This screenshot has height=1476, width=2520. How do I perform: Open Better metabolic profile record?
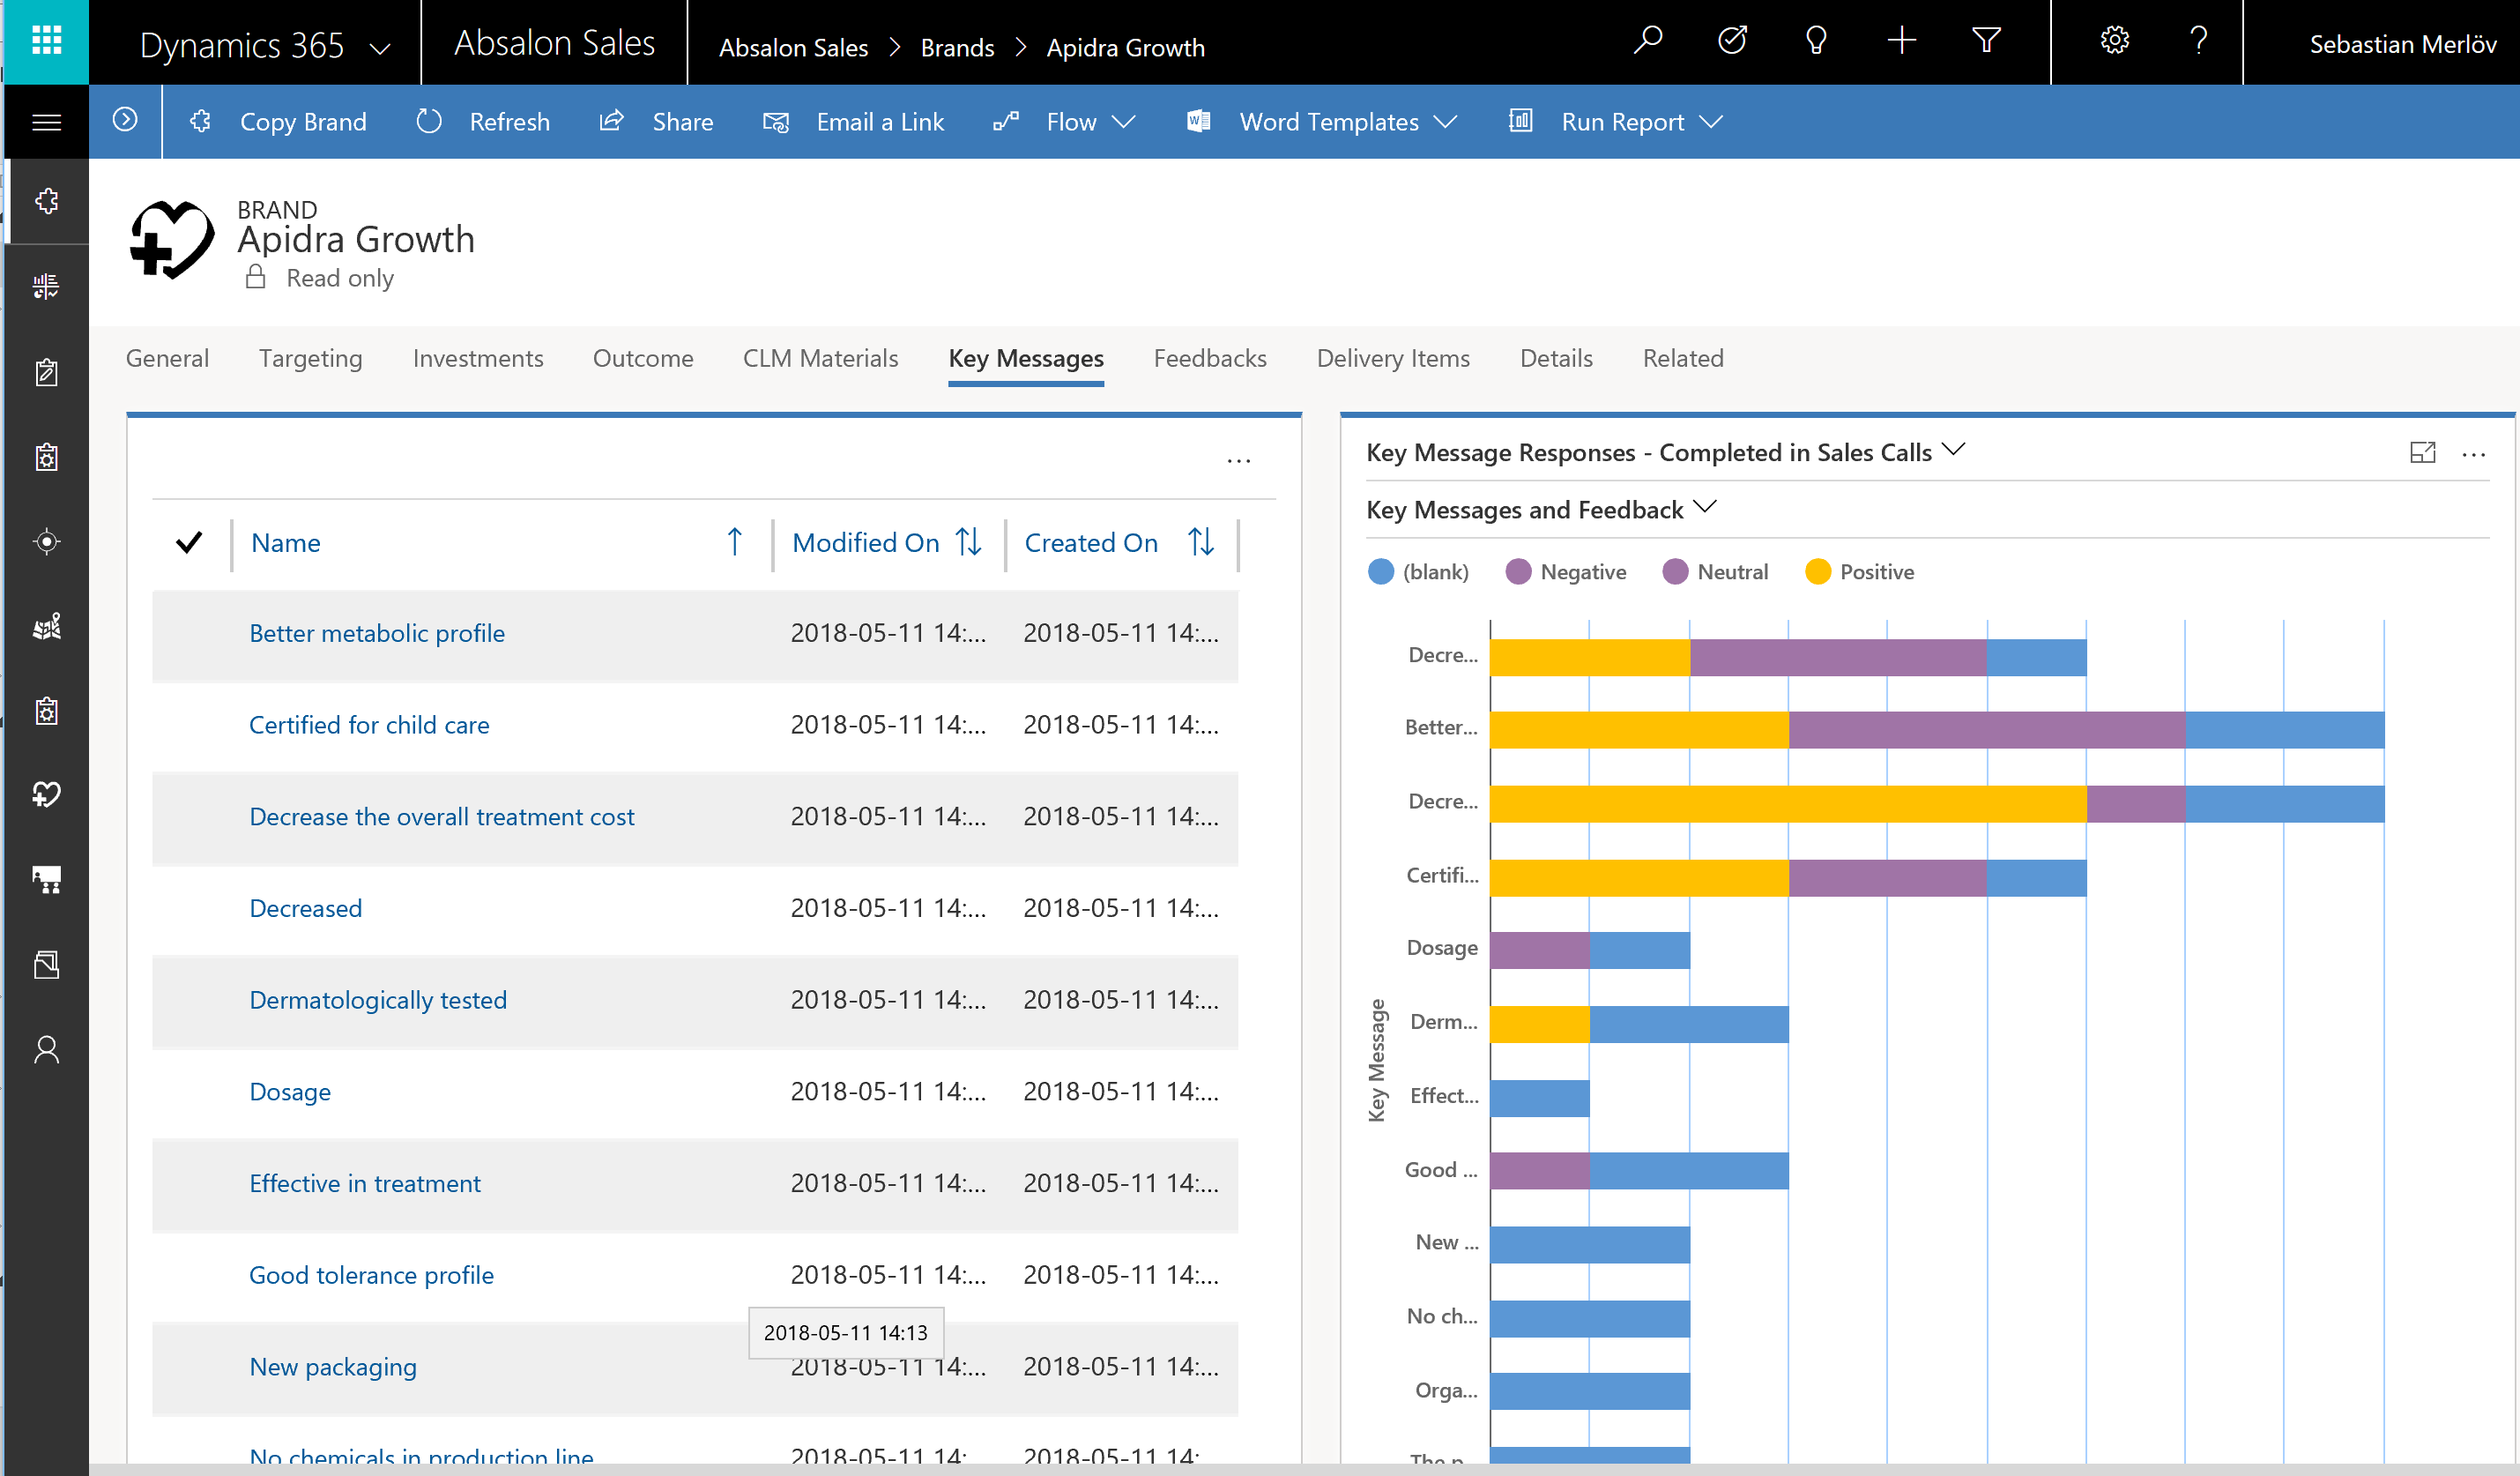[377, 633]
